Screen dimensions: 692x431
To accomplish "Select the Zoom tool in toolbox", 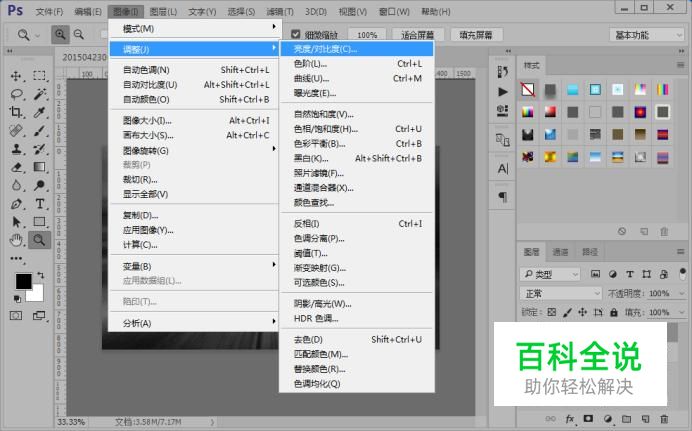I will [x=39, y=240].
